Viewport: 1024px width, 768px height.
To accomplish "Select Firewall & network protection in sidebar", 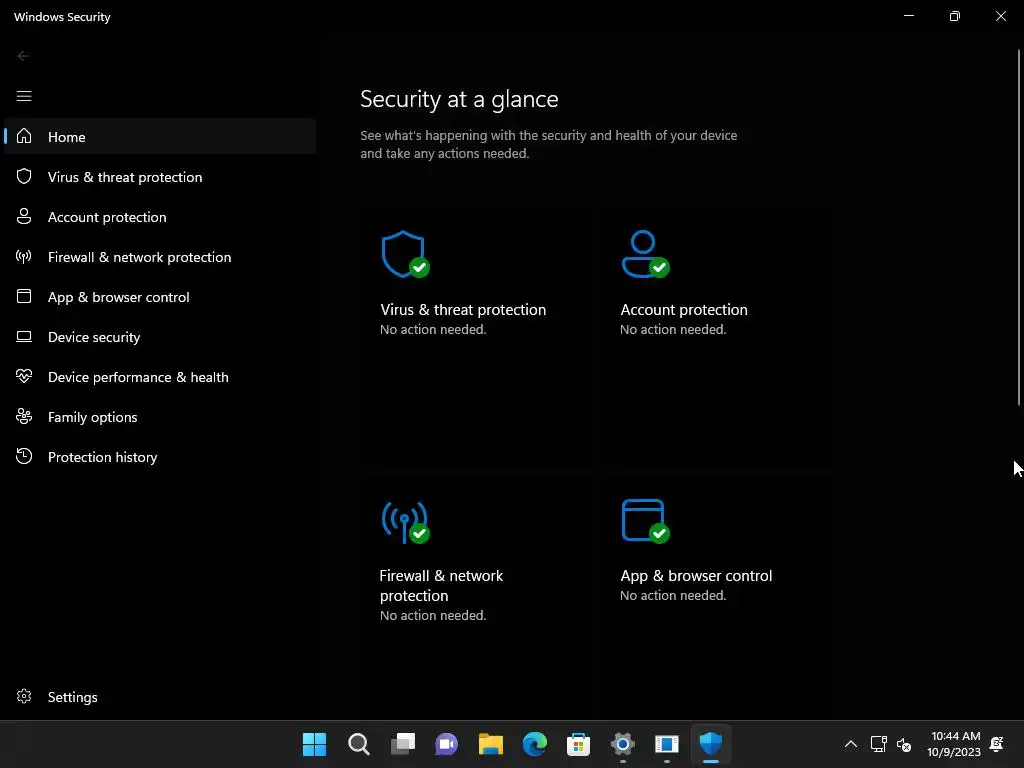I will tap(160, 257).
